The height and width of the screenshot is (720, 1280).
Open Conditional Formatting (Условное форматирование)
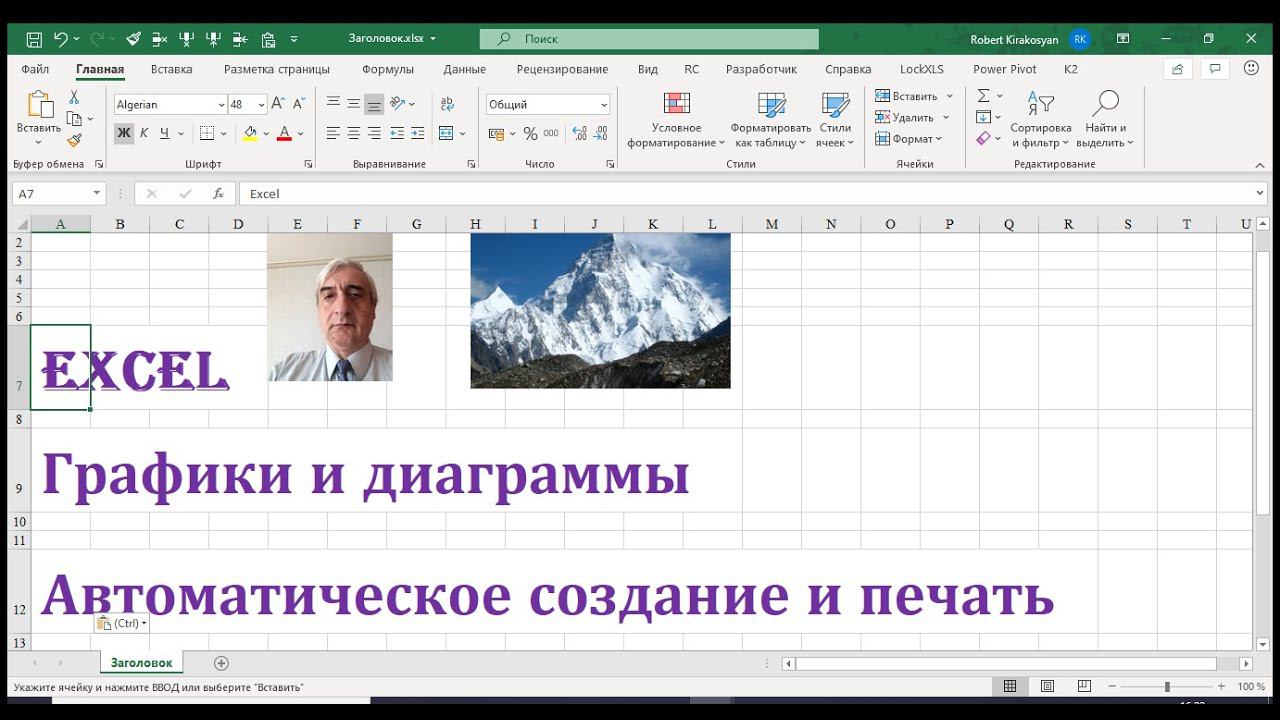coord(676,120)
